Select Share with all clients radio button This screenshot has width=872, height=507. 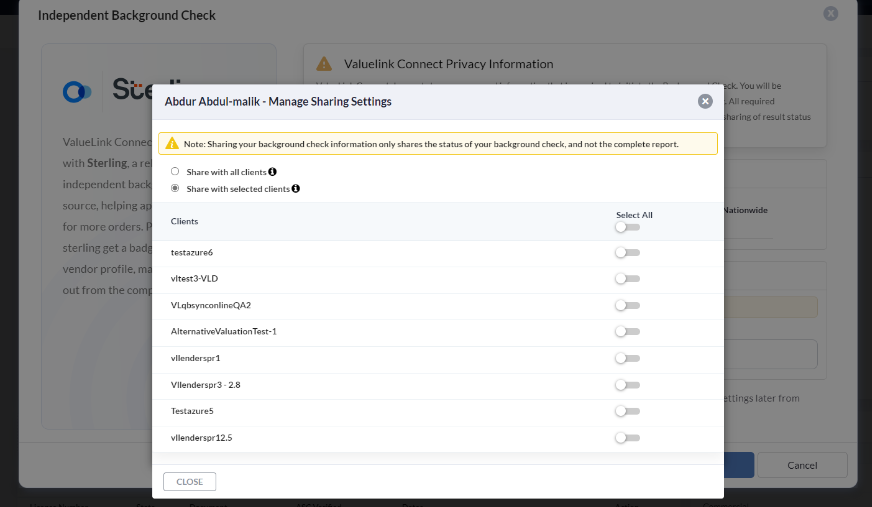(175, 171)
